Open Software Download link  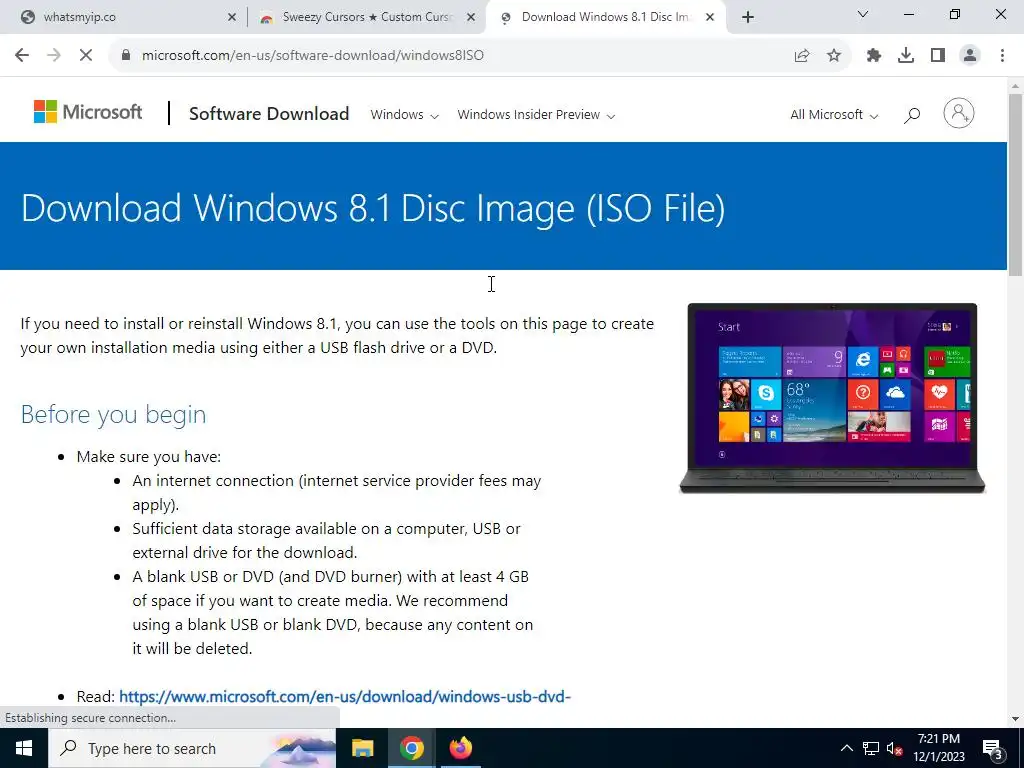(x=269, y=114)
